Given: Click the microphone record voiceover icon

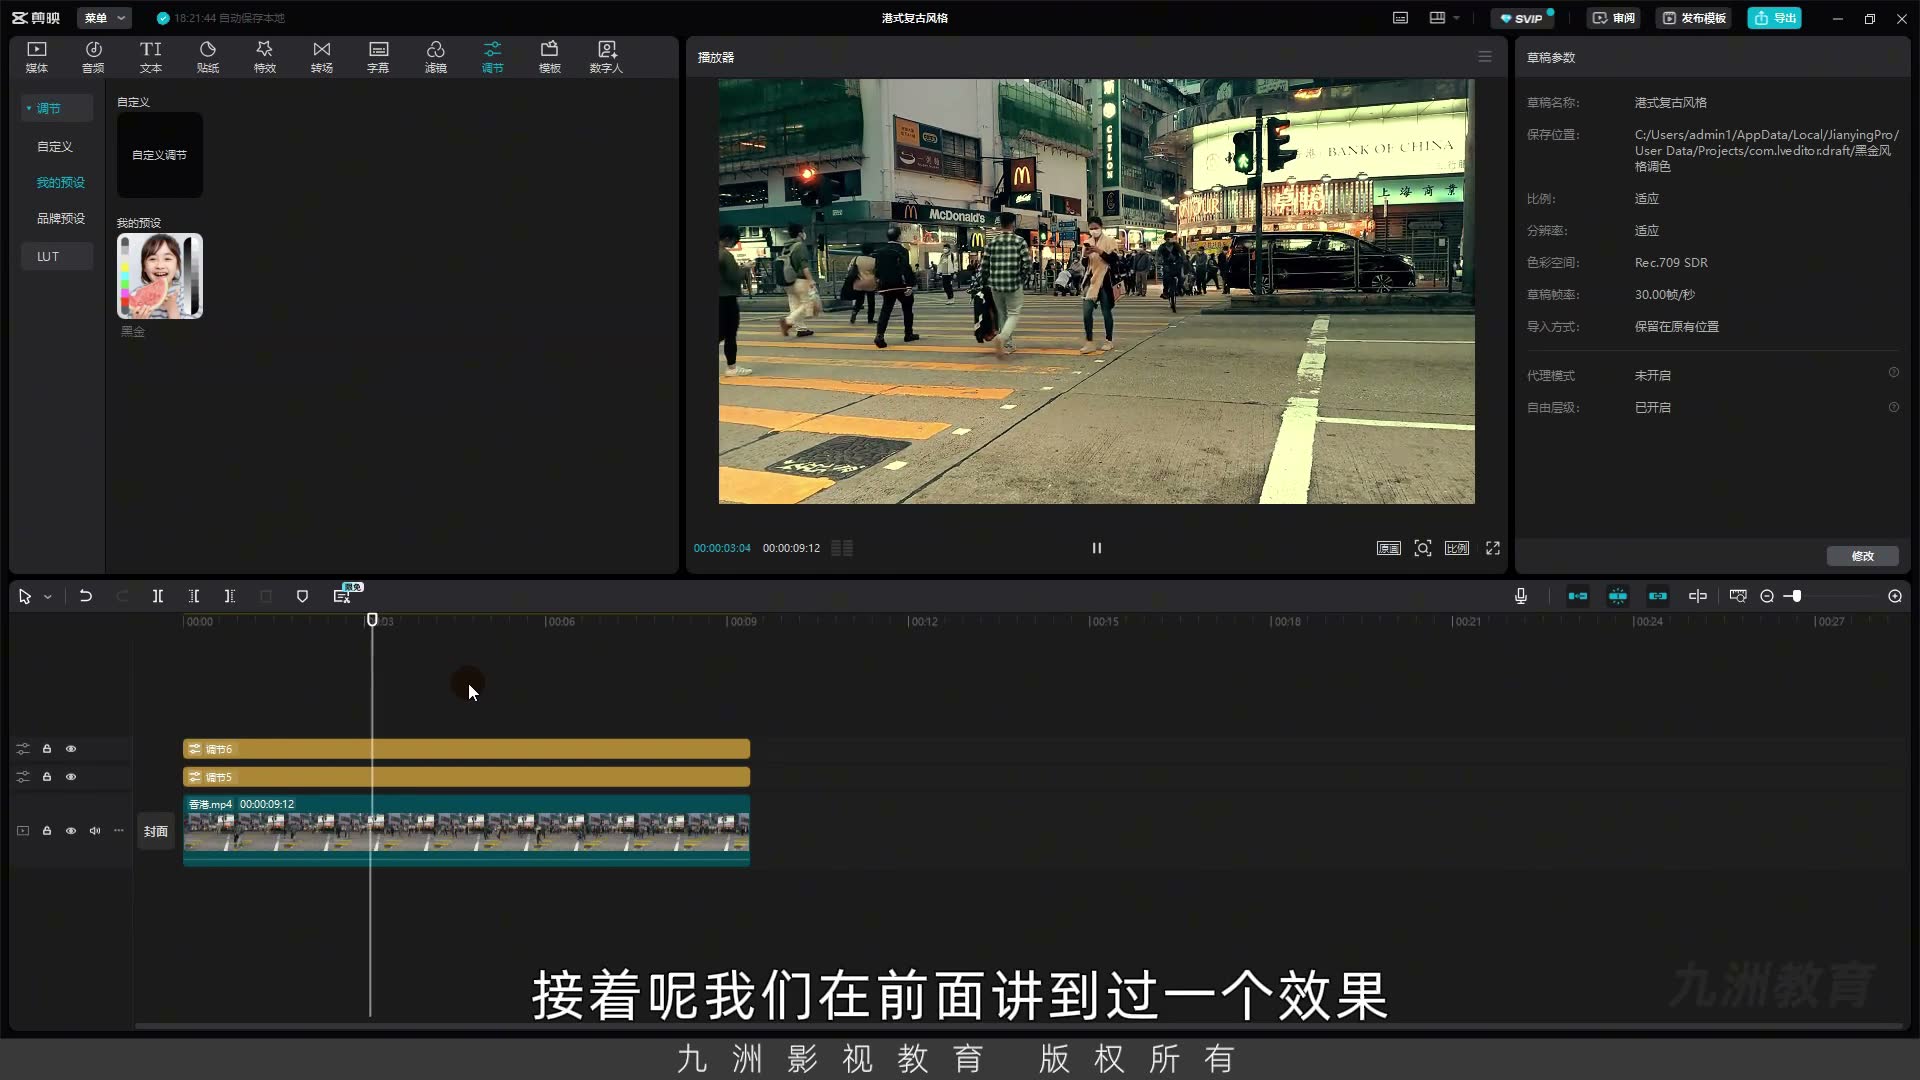Looking at the screenshot, I should (x=1520, y=596).
